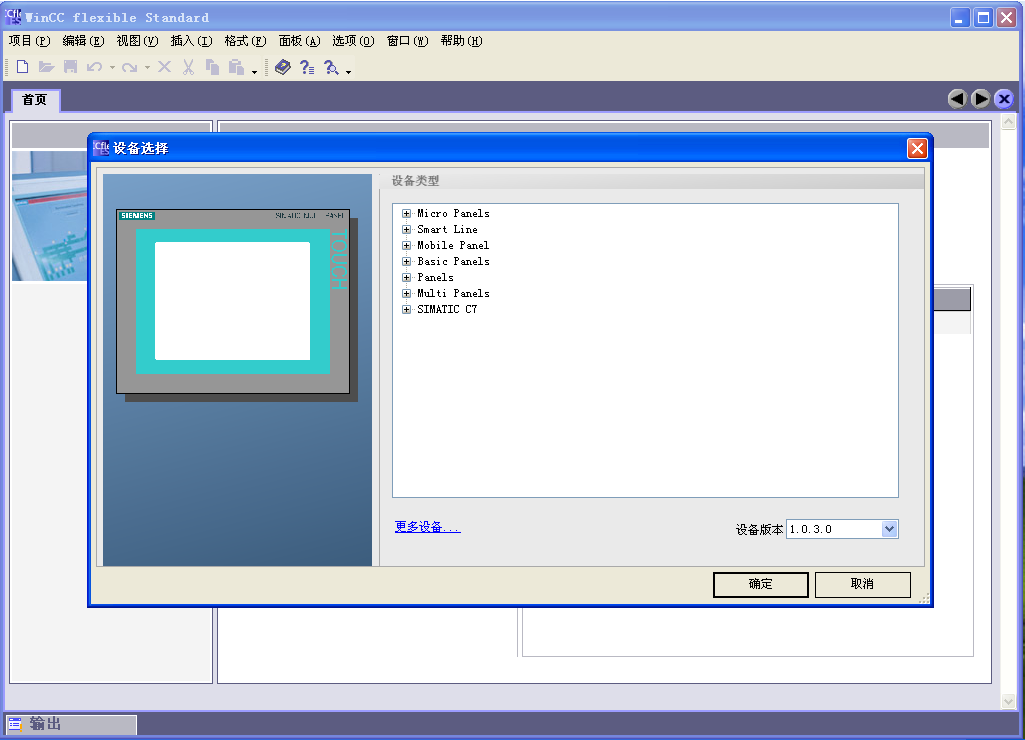
Task: Expand the Mobile Panel node
Action: pos(407,246)
